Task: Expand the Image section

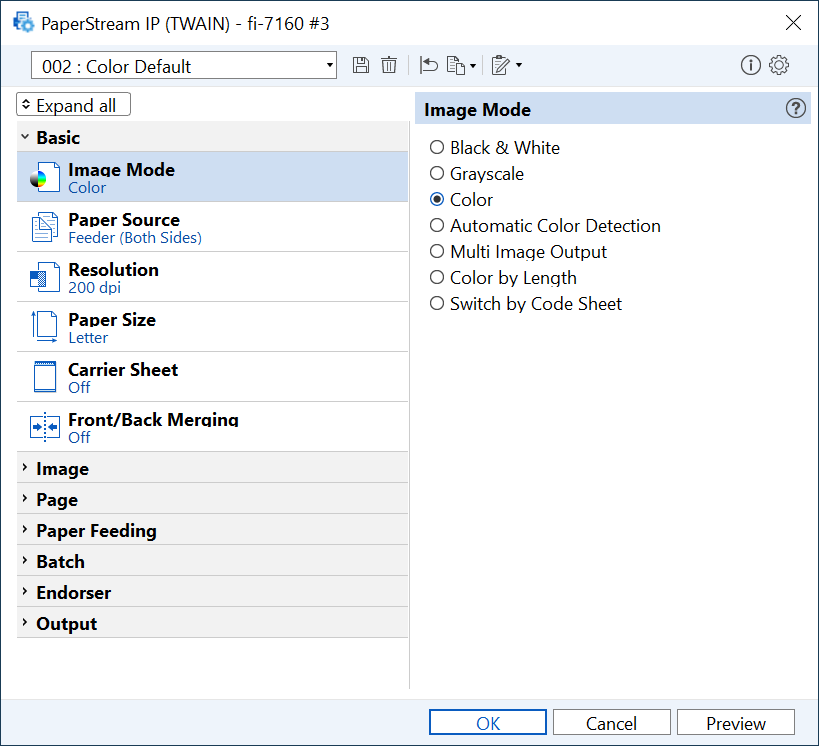Action: point(212,468)
